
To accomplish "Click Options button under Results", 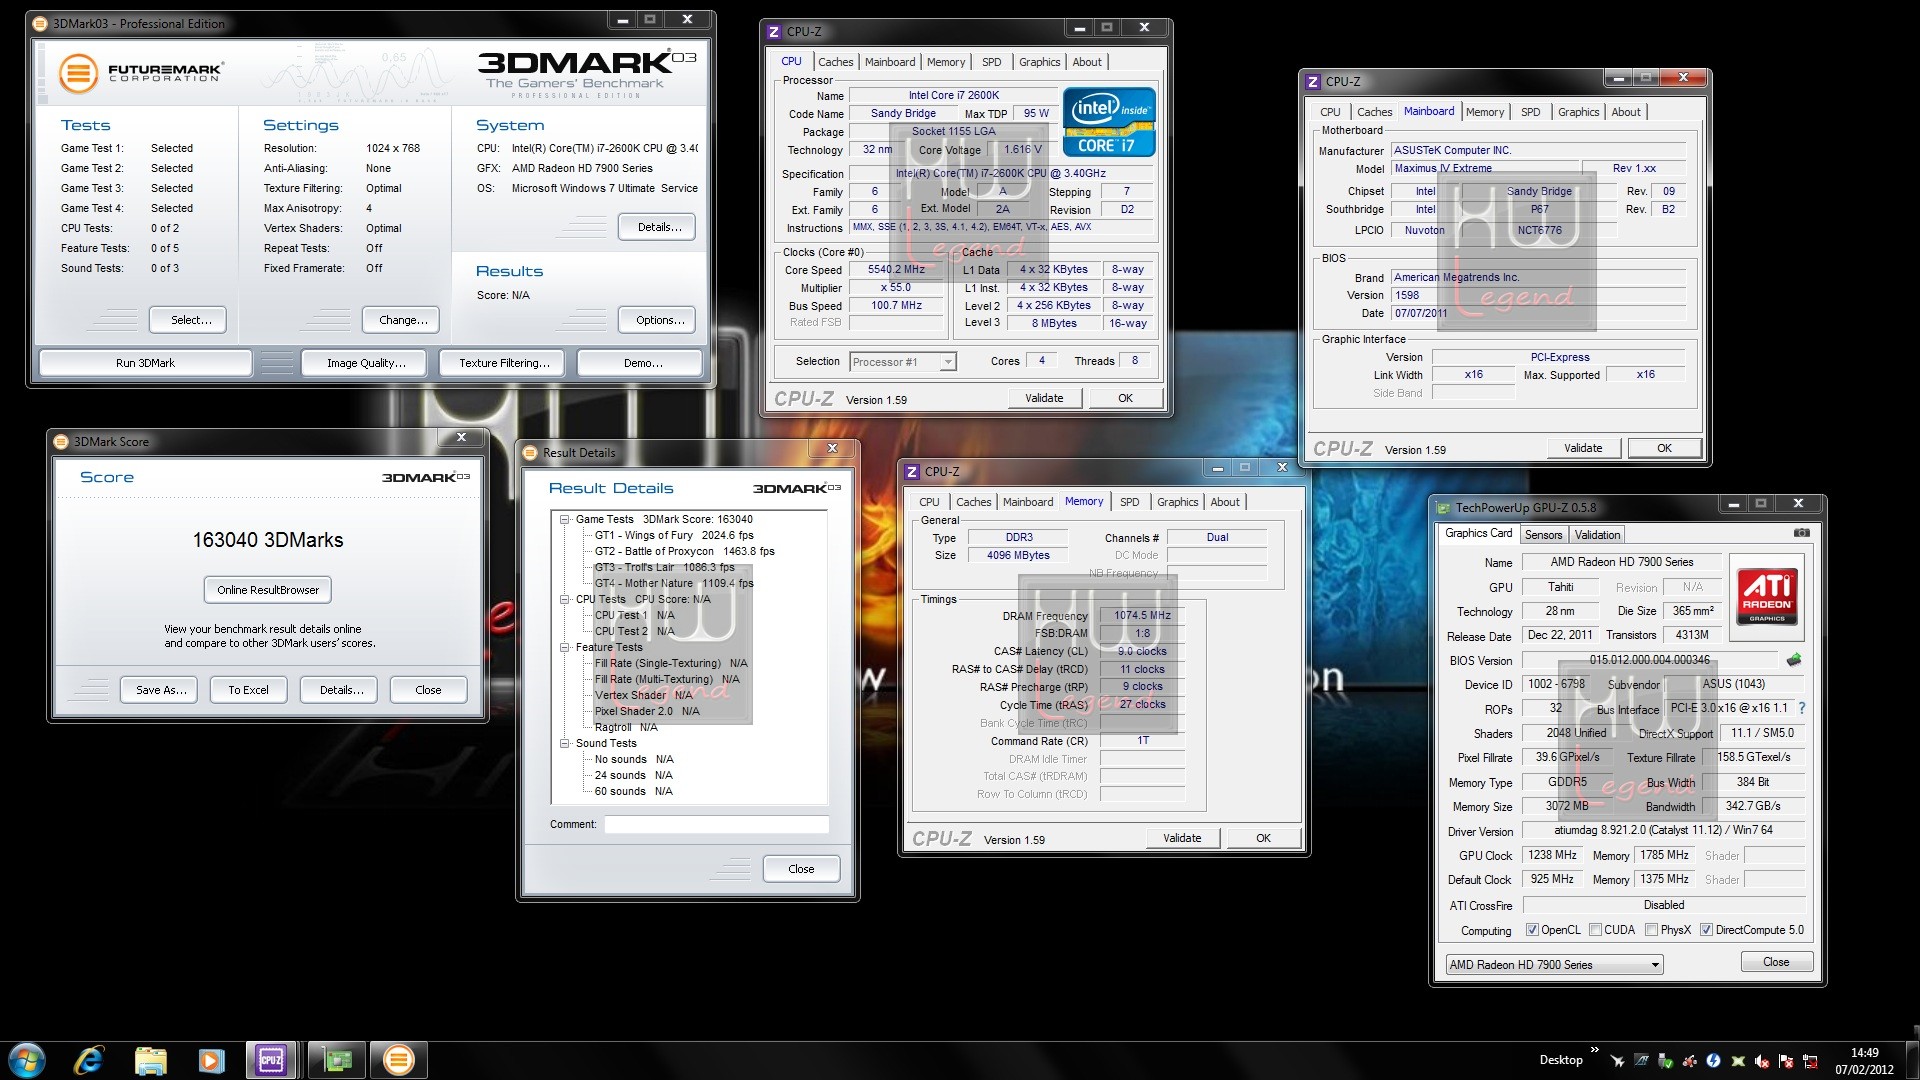I will click(x=657, y=320).
